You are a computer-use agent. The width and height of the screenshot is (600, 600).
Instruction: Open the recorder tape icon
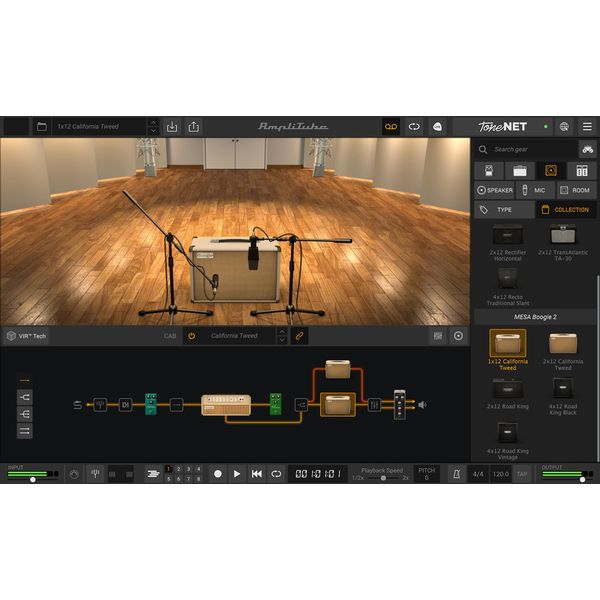point(391,127)
